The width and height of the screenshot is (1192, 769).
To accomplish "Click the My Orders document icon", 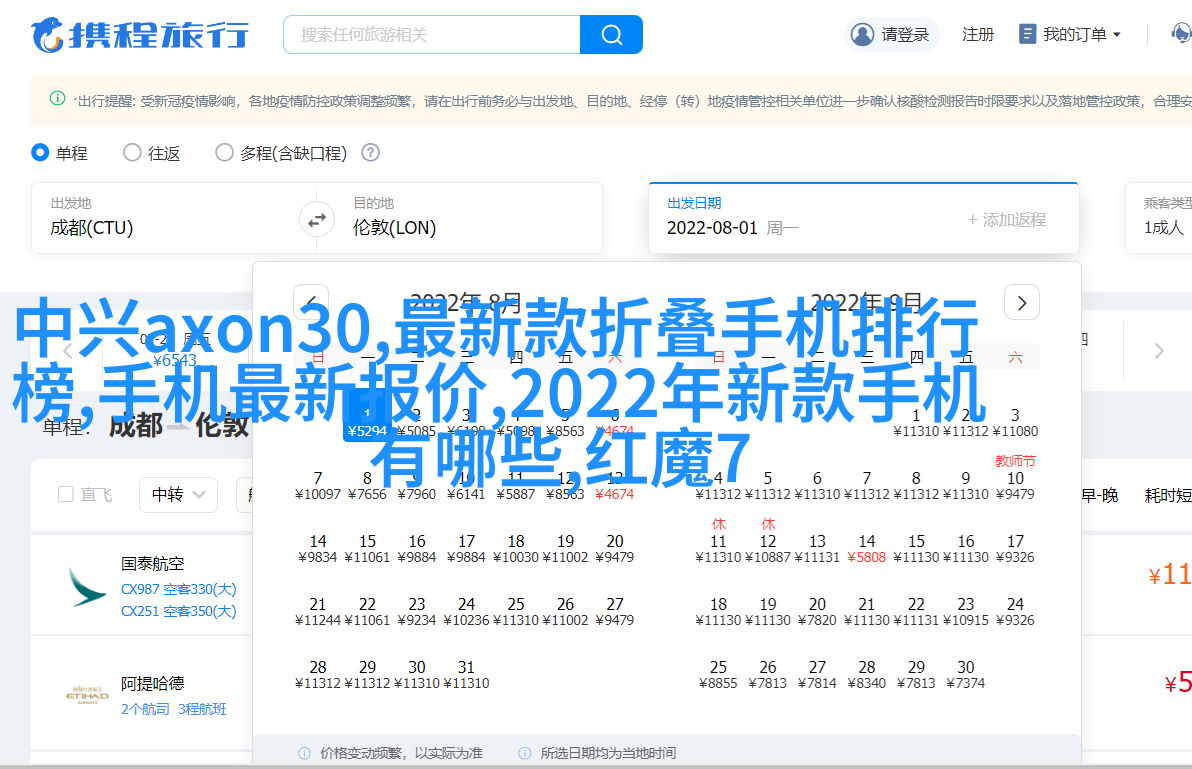I will 1027,34.
